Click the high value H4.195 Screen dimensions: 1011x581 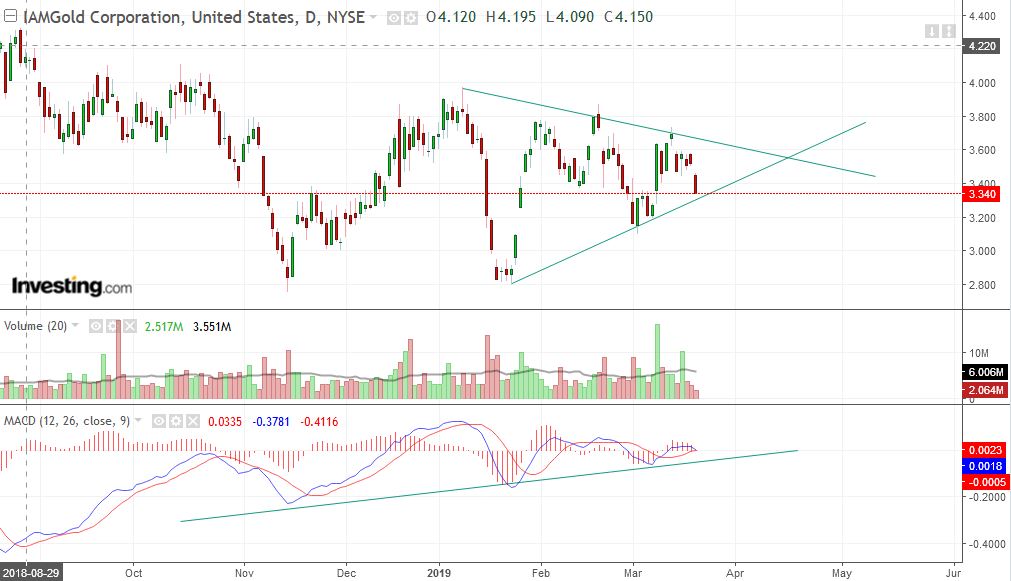click(511, 17)
